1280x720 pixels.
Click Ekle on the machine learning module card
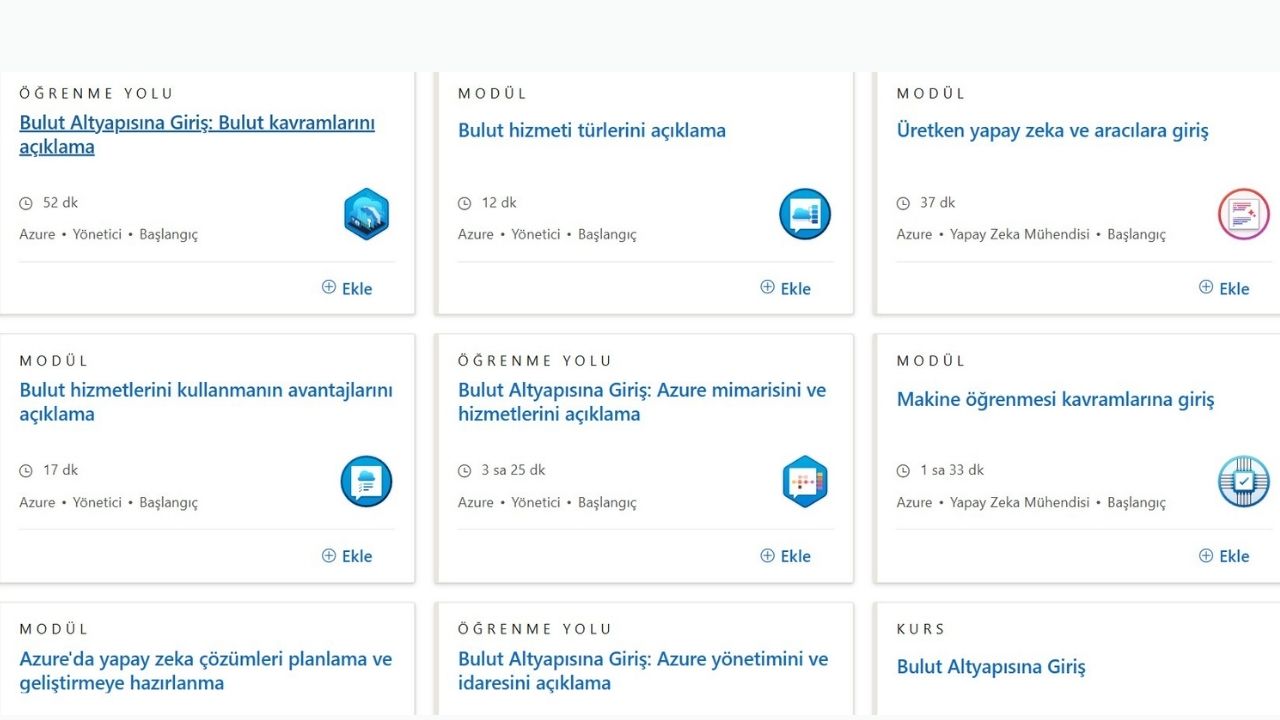point(1224,555)
